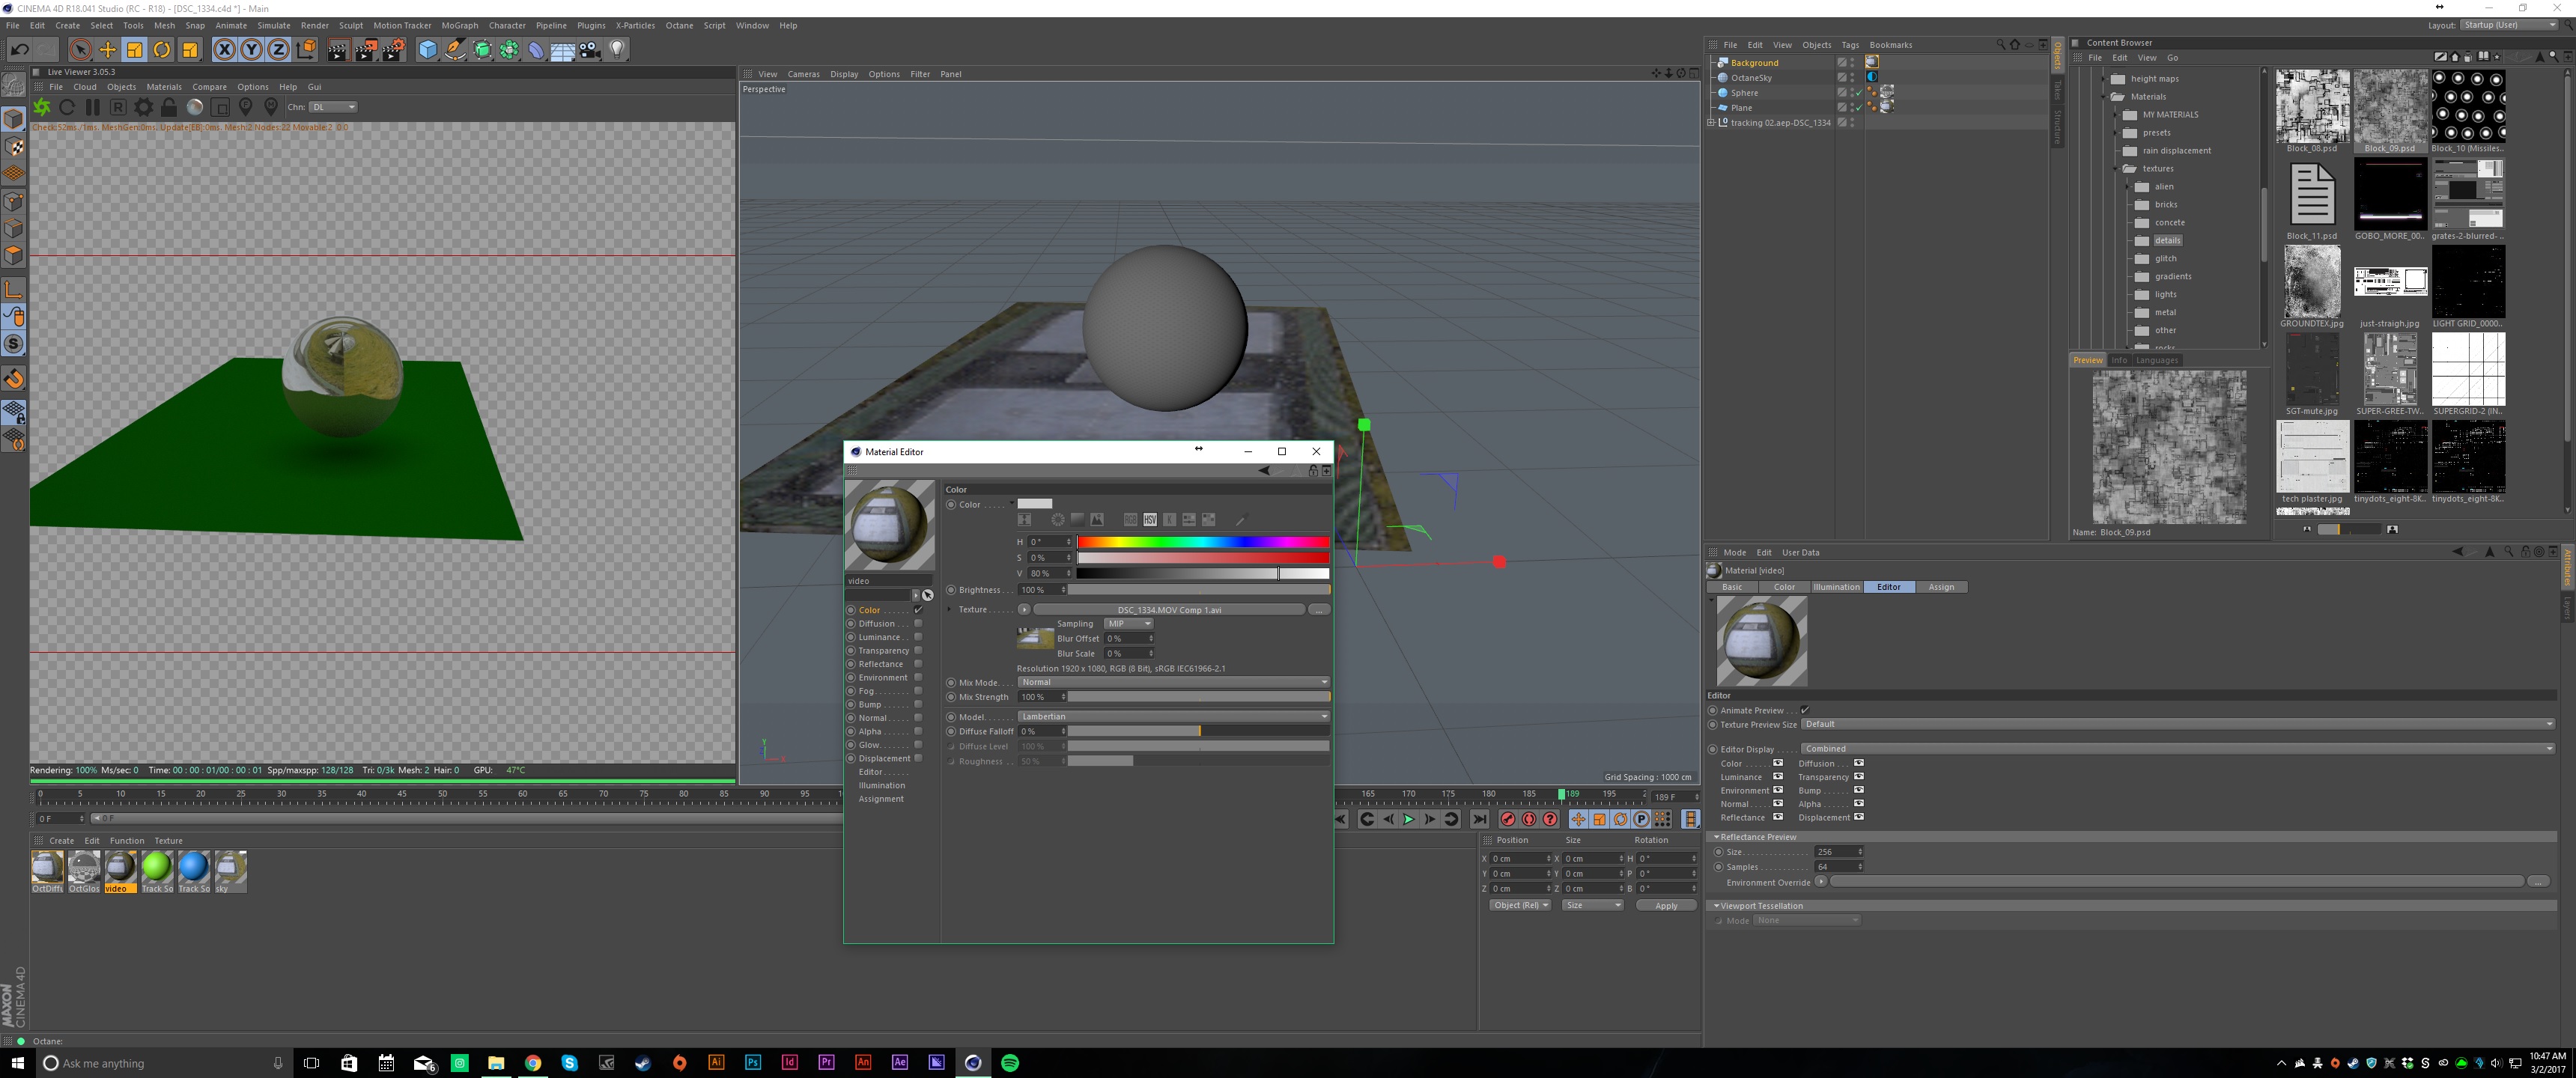Add a Light object with bulb icon

[x=617, y=50]
